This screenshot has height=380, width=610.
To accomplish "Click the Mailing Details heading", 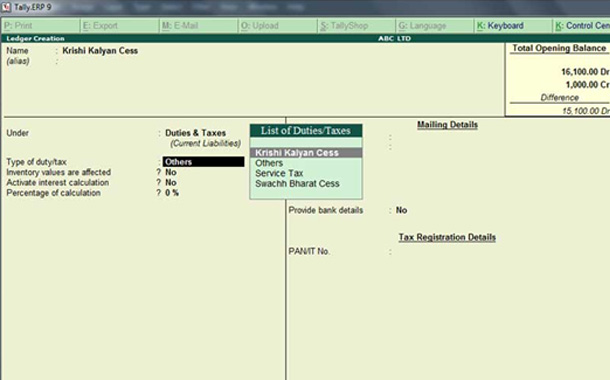I will (447, 125).
